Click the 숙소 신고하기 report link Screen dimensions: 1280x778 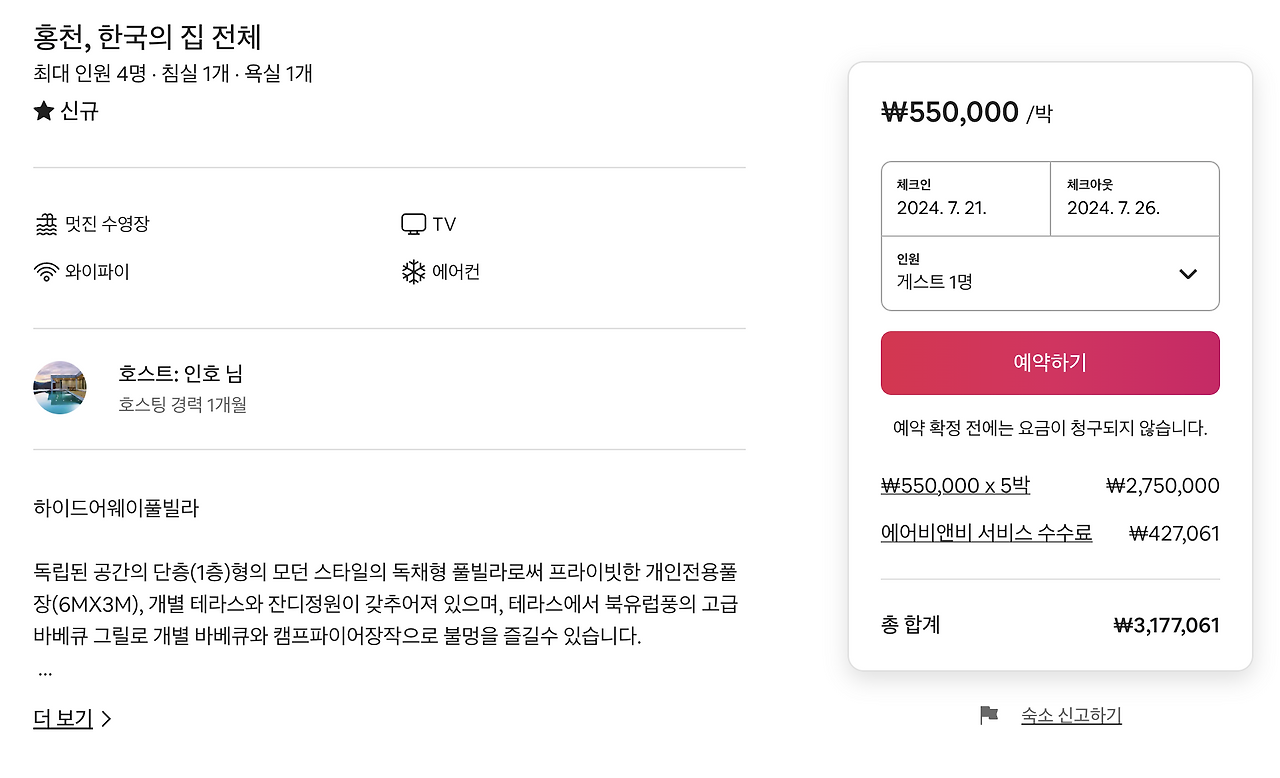(1071, 715)
